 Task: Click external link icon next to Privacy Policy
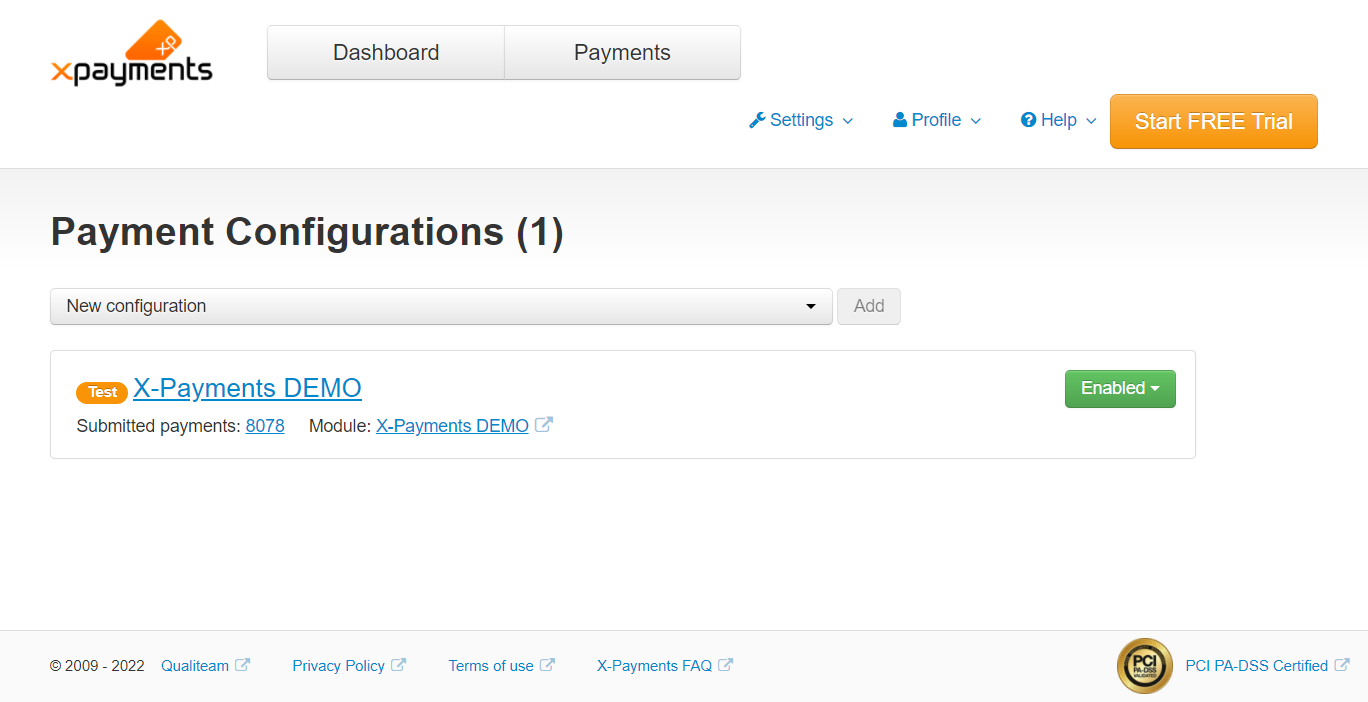click(398, 665)
